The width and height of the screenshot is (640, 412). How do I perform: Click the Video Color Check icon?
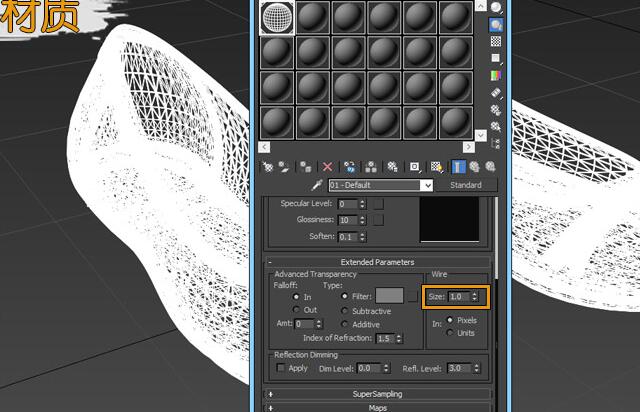[496, 75]
